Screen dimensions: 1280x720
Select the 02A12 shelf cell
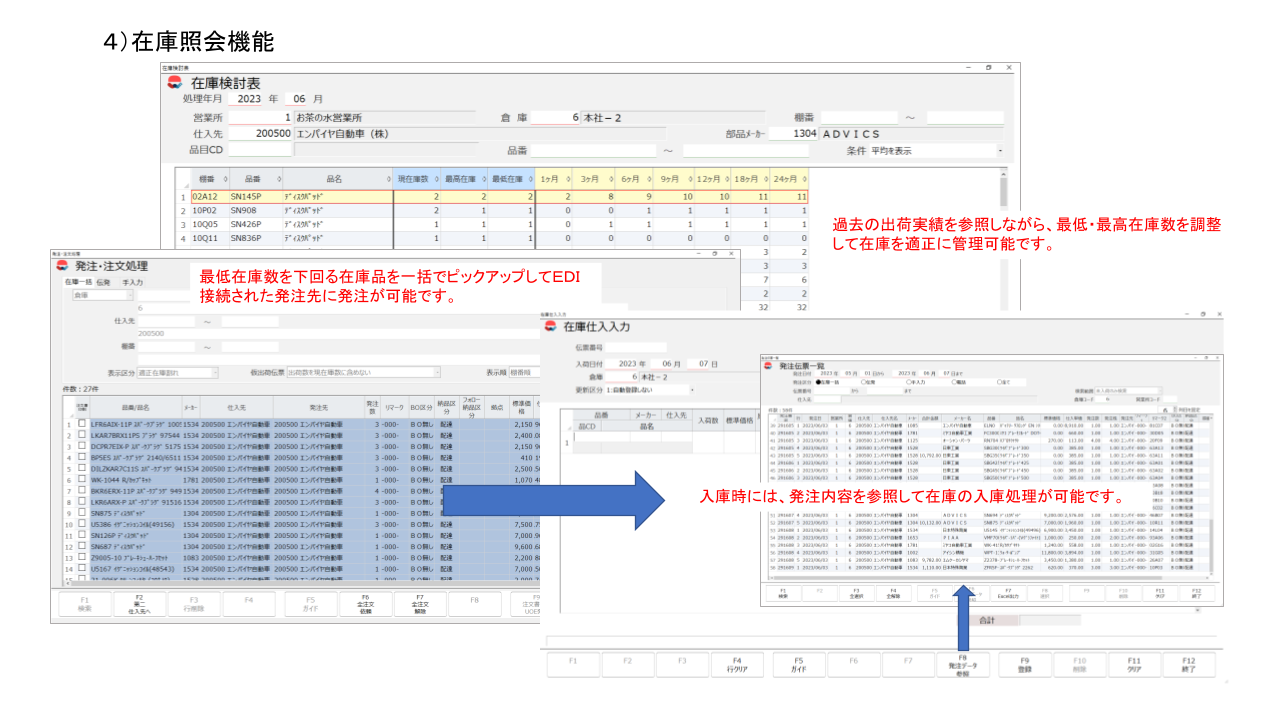tap(209, 197)
